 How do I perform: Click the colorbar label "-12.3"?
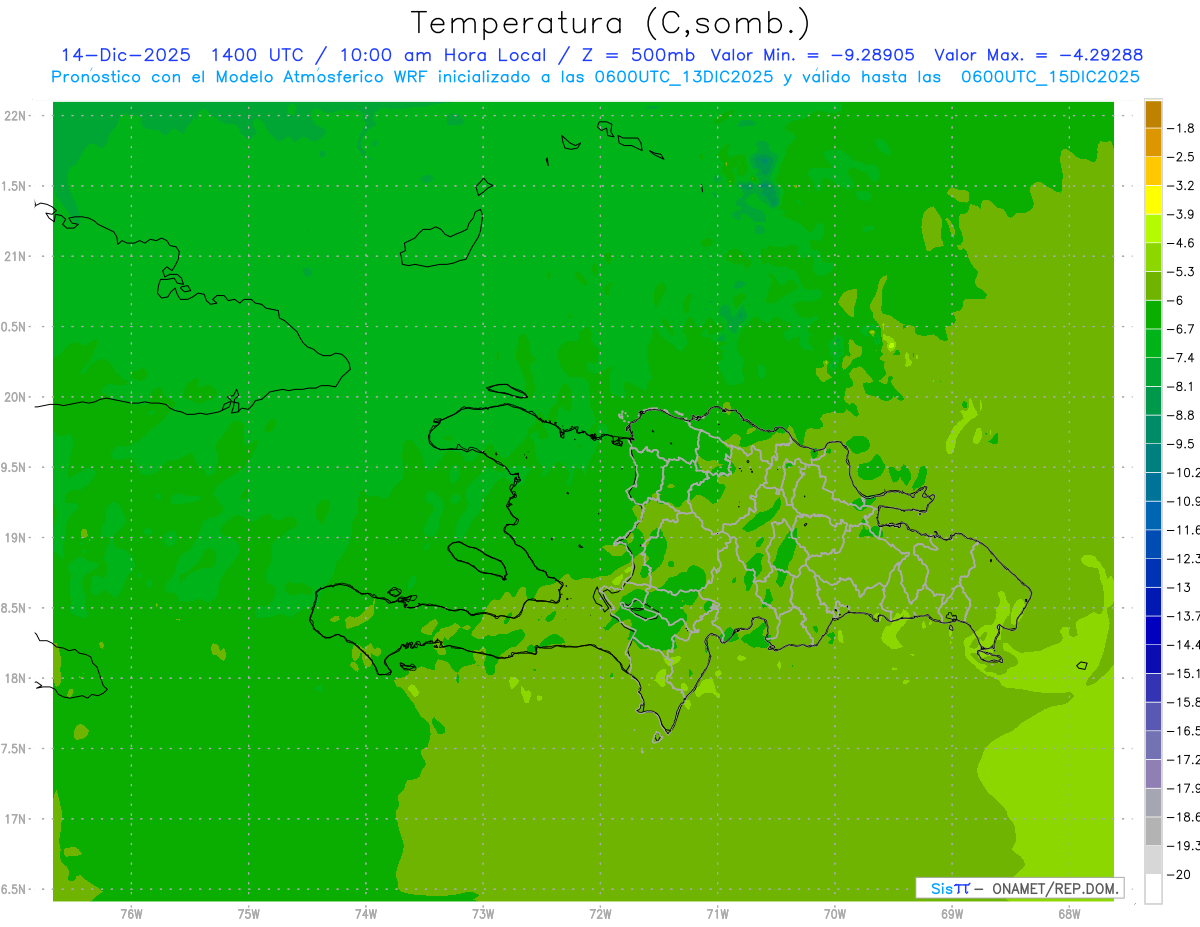tap(1184, 558)
